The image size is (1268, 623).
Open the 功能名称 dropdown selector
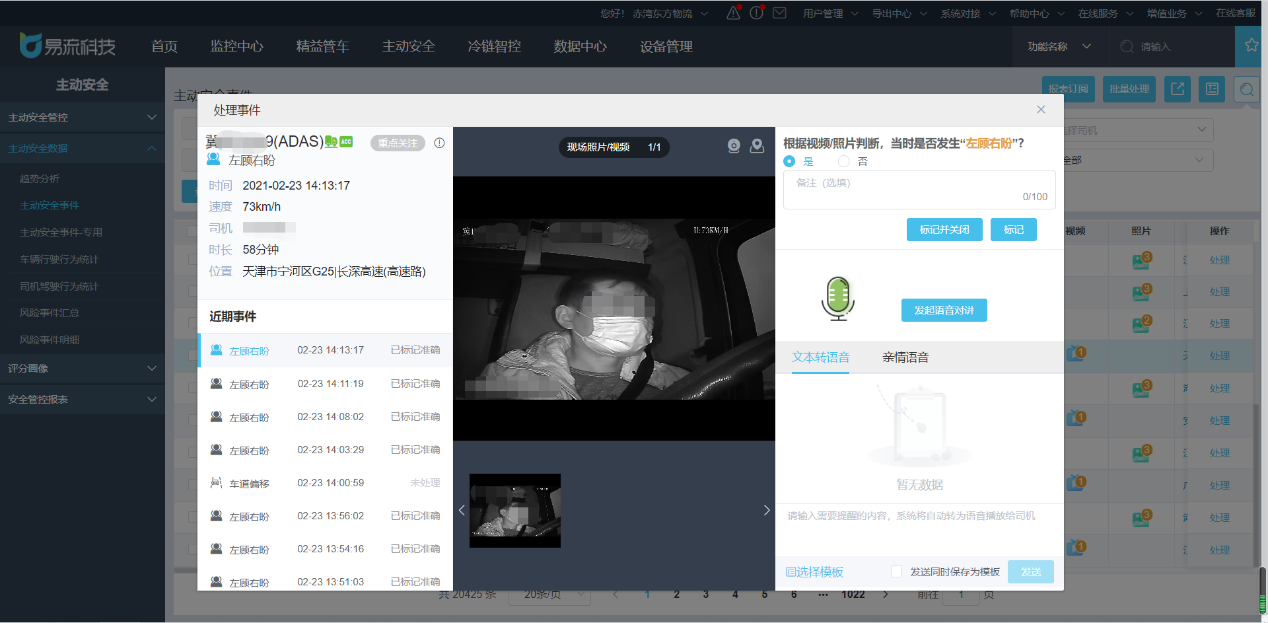coord(1058,47)
